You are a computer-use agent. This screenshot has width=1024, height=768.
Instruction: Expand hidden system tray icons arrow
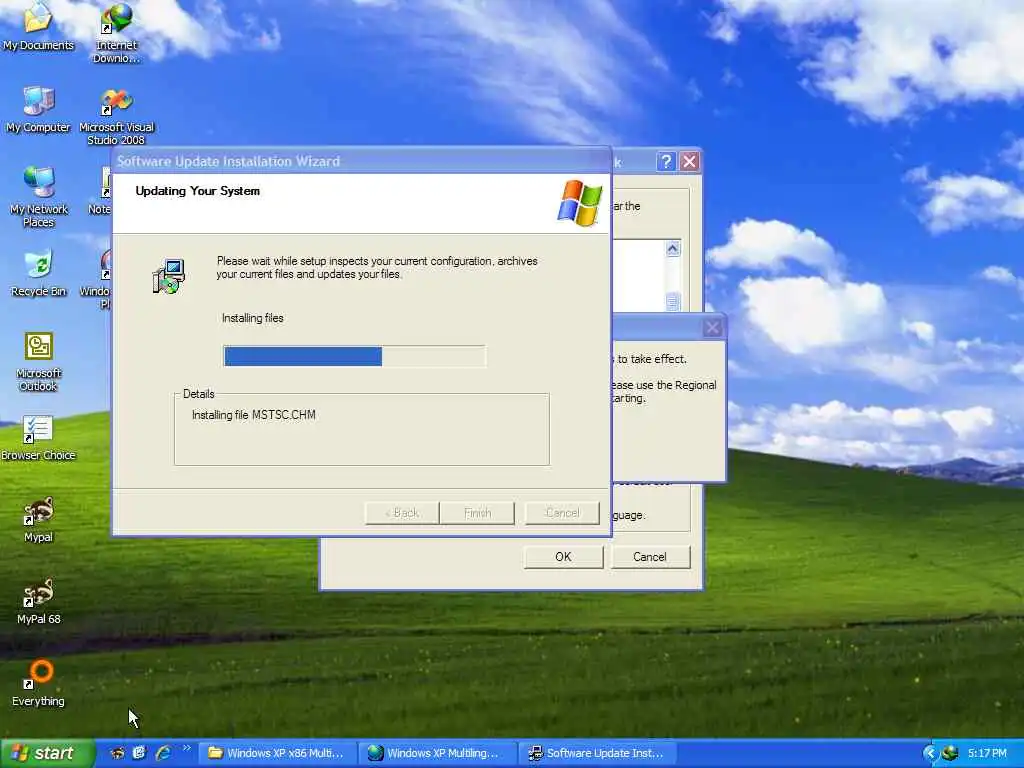(x=929, y=754)
